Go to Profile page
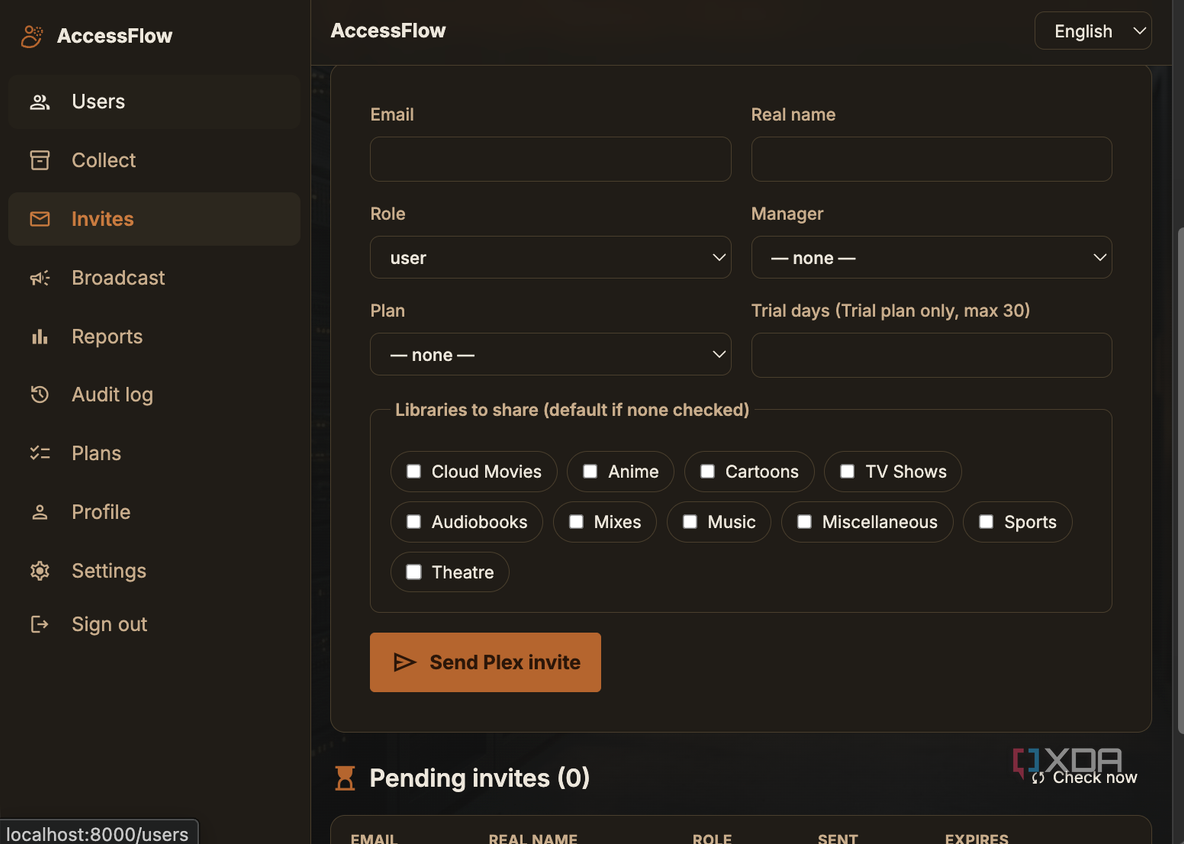 click(x=154, y=512)
